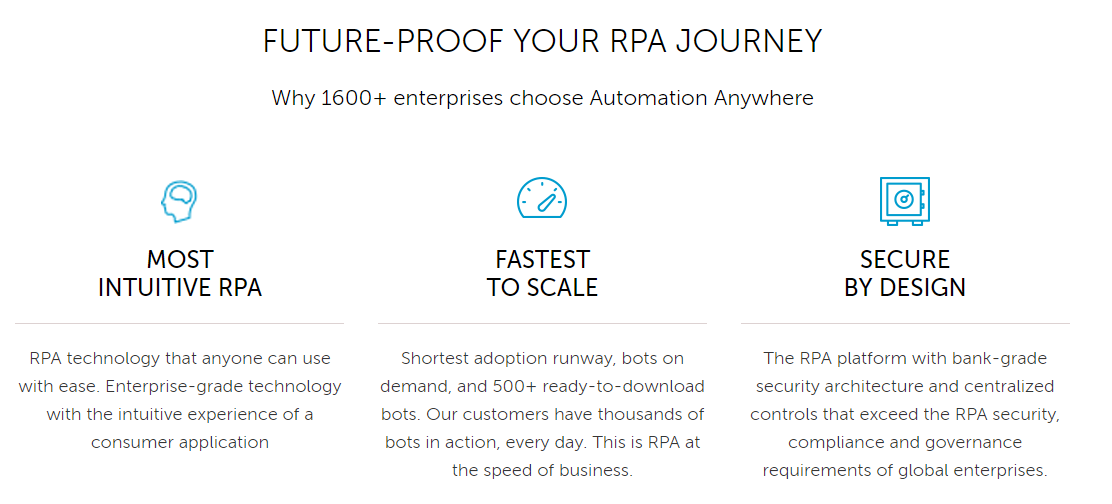Viewport: 1112px width, 504px height.
Task: Click 'requirements of global enterprises' line
Action: click(905, 471)
